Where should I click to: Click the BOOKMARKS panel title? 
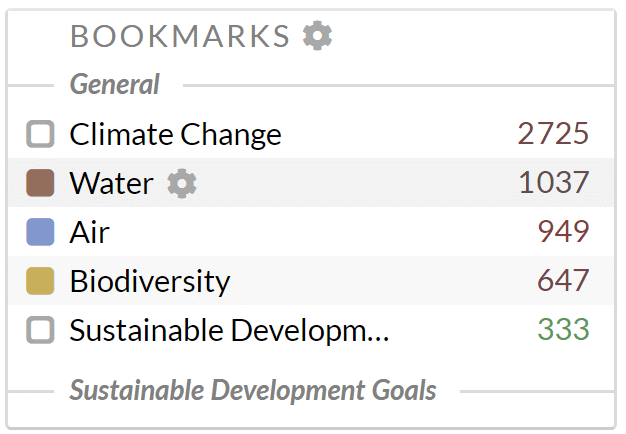[x=180, y=36]
